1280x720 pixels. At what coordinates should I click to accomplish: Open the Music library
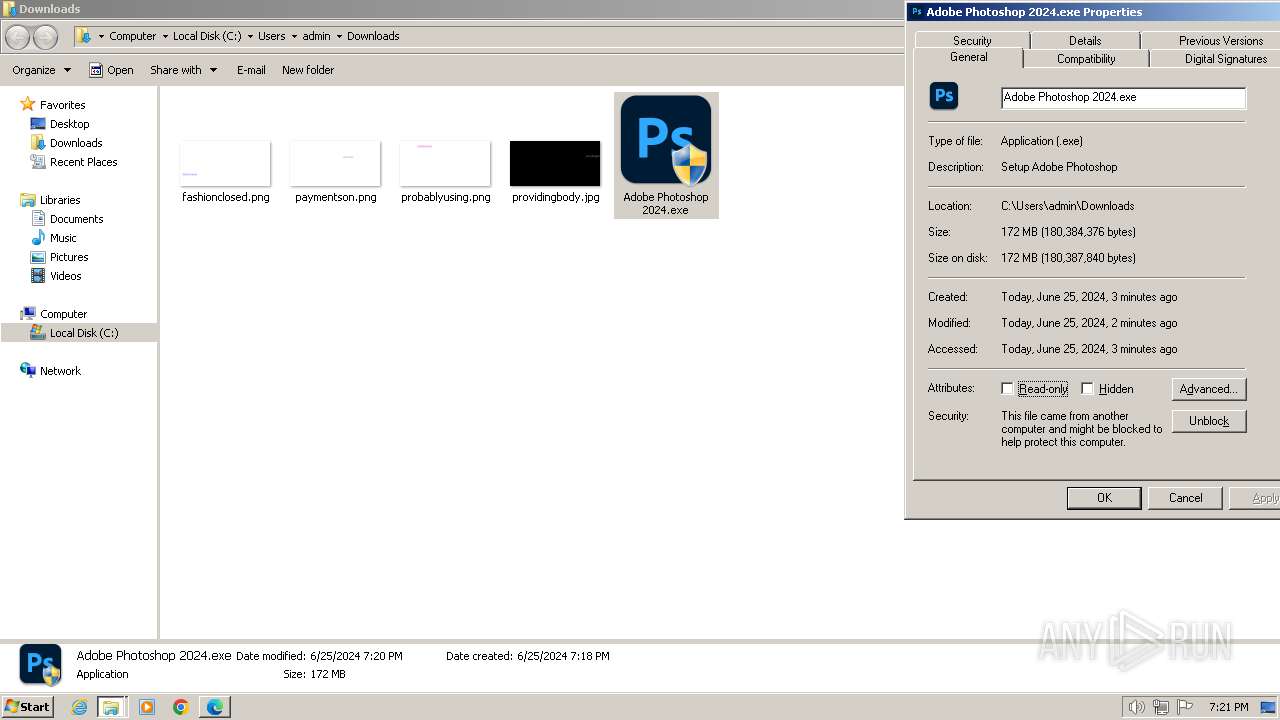tap(63, 238)
